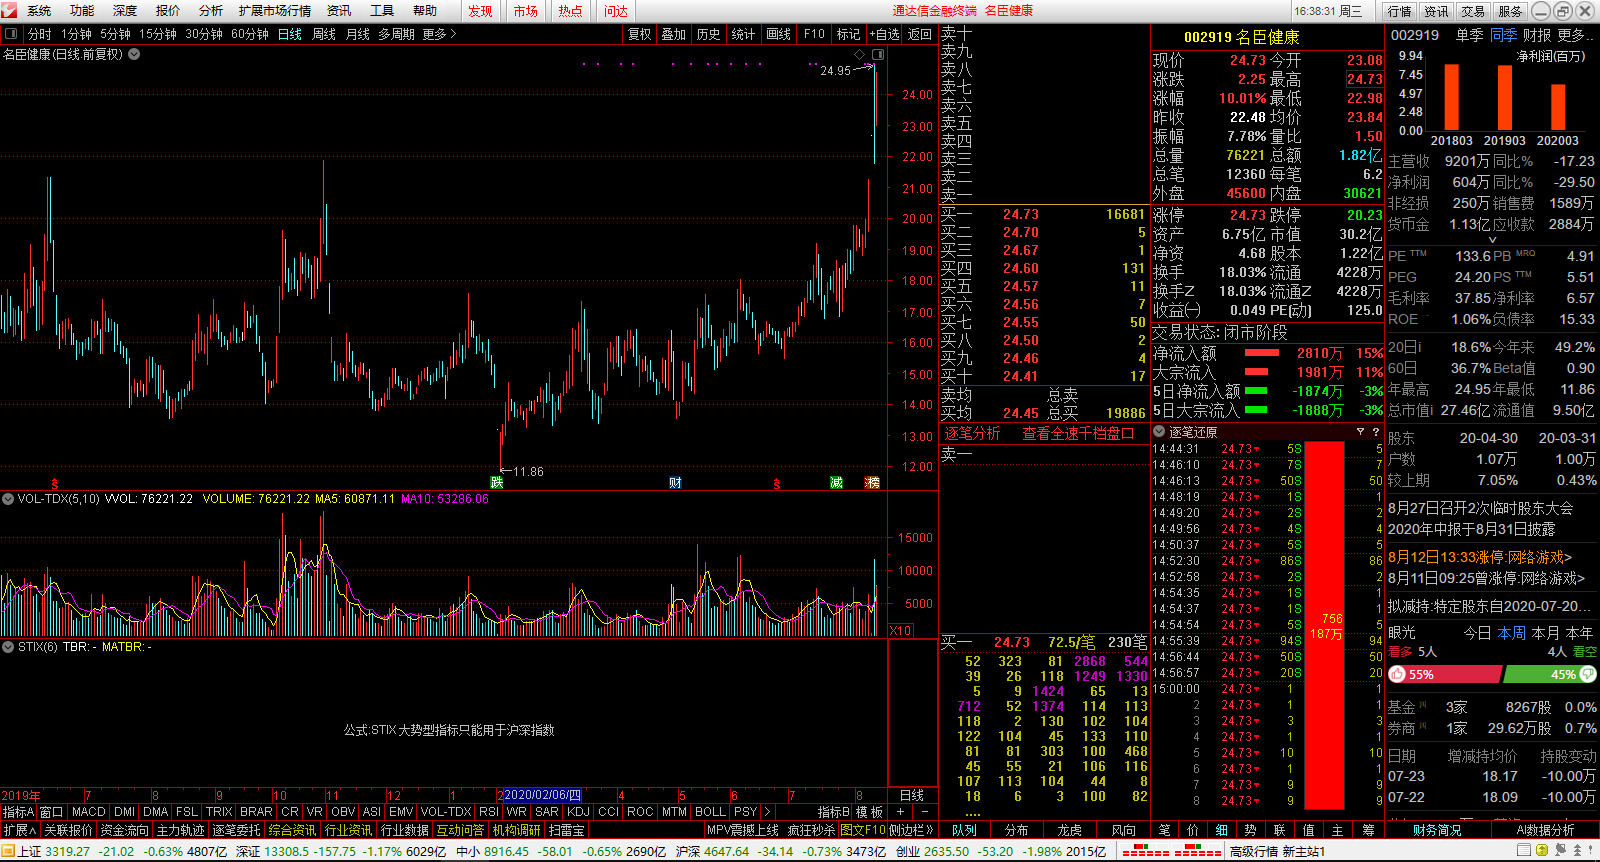Open the 8月12日涨停:网络游戏 news link
Viewport: 1600px width, 862px height.
[1480, 557]
